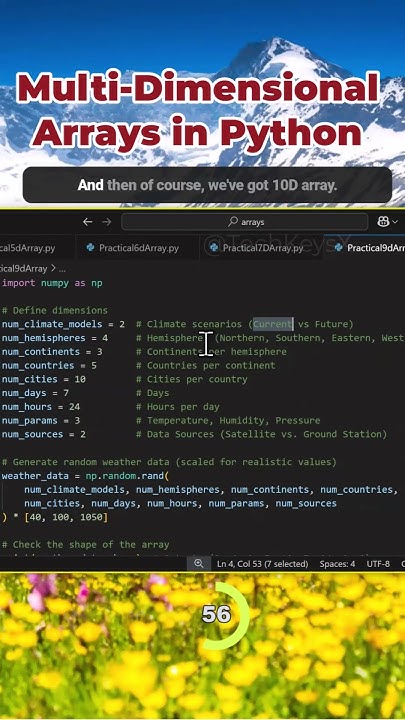
Task: Click the title 'Multi-Dimensional Arrays in Python'
Action: (198, 110)
